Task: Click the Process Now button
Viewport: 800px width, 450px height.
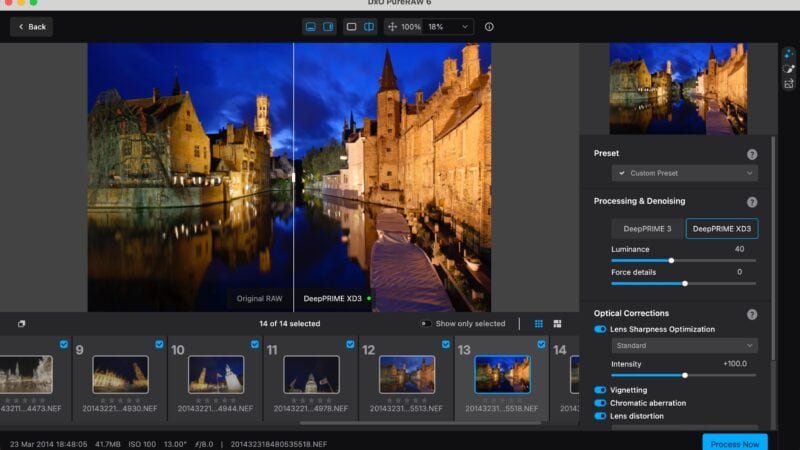Action: 735,443
